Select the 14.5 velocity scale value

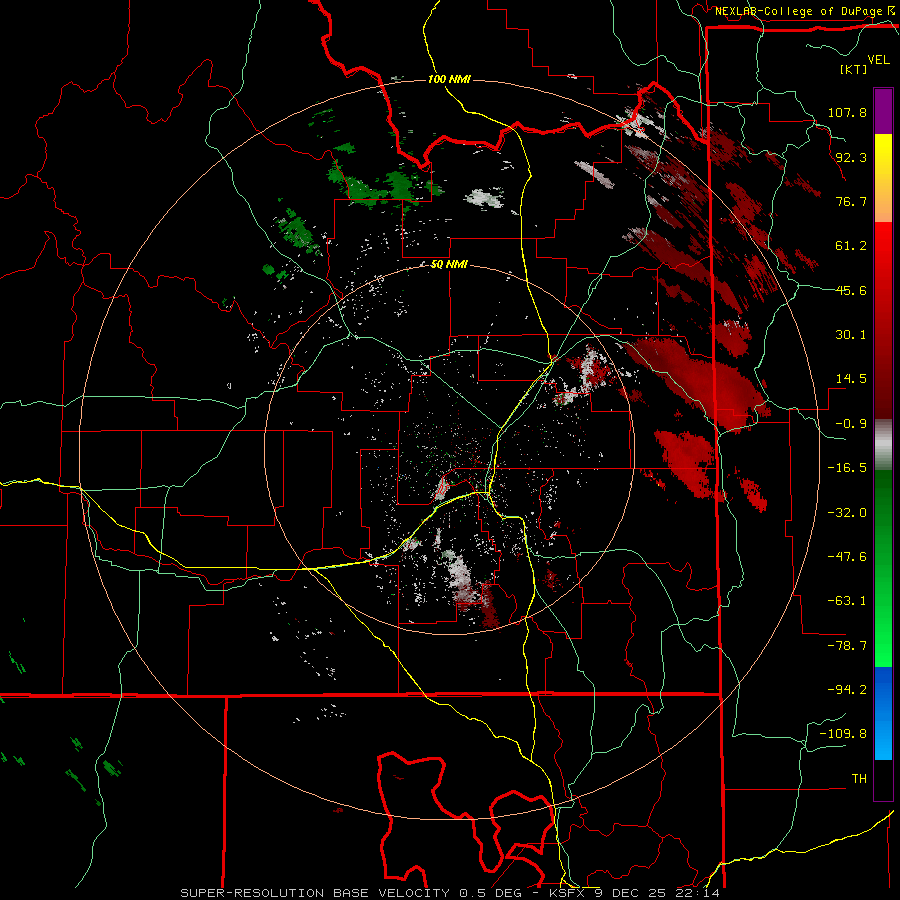coord(851,379)
